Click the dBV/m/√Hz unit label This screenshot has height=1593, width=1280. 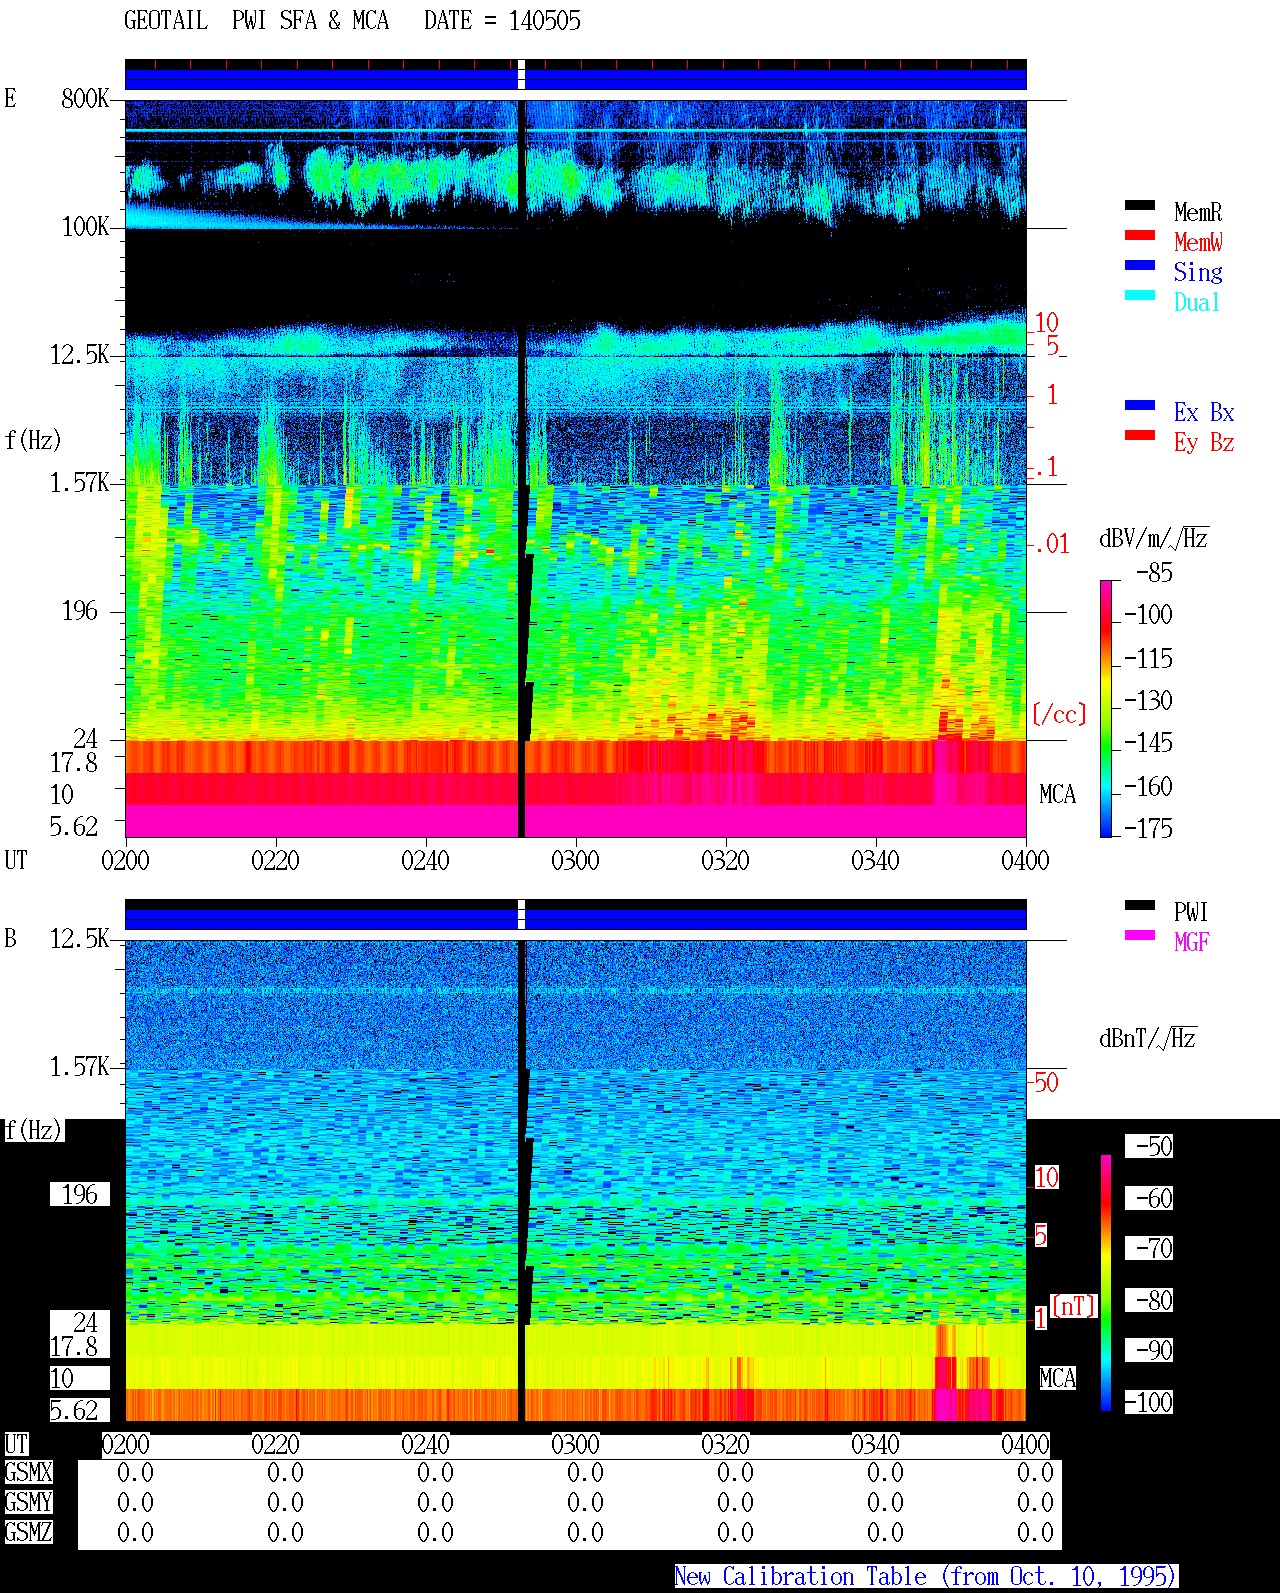[x=1154, y=538]
